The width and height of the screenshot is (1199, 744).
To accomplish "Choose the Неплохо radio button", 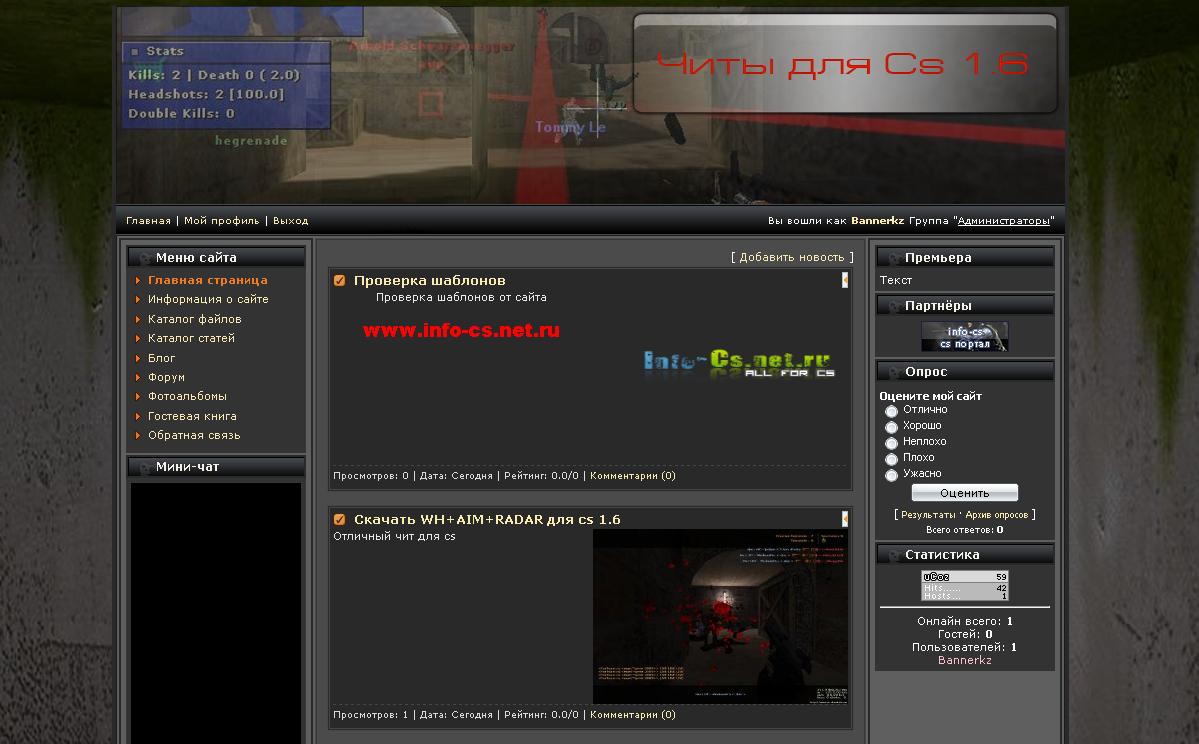I will pyautogui.click(x=891, y=443).
